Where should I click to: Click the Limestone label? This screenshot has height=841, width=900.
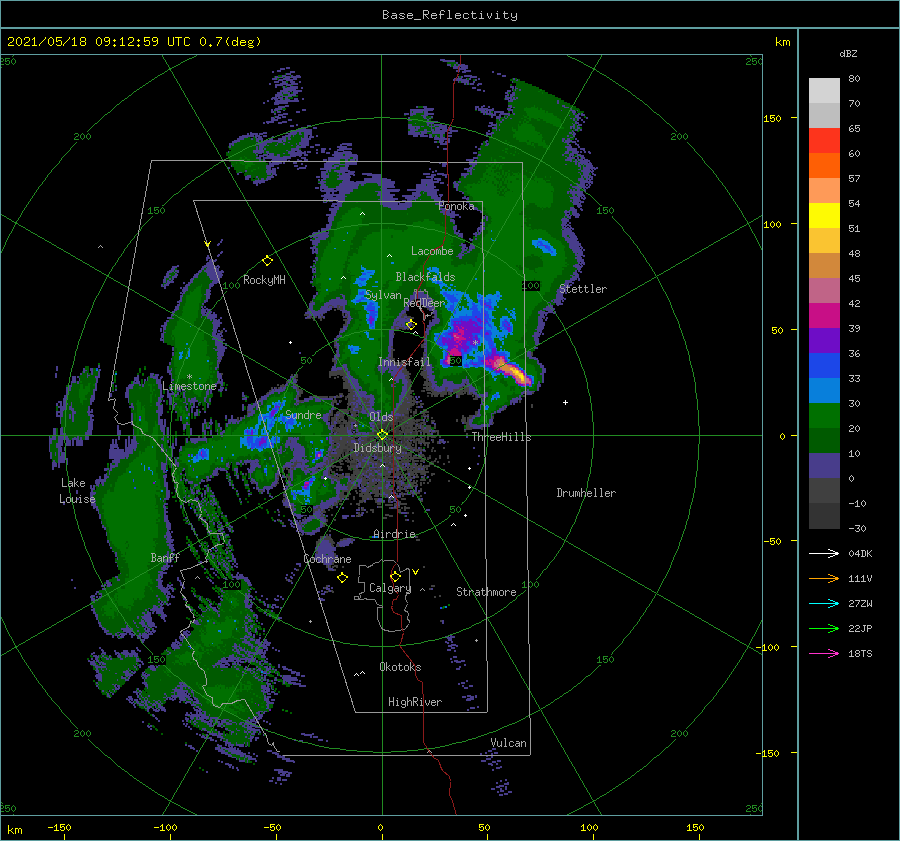tap(189, 386)
